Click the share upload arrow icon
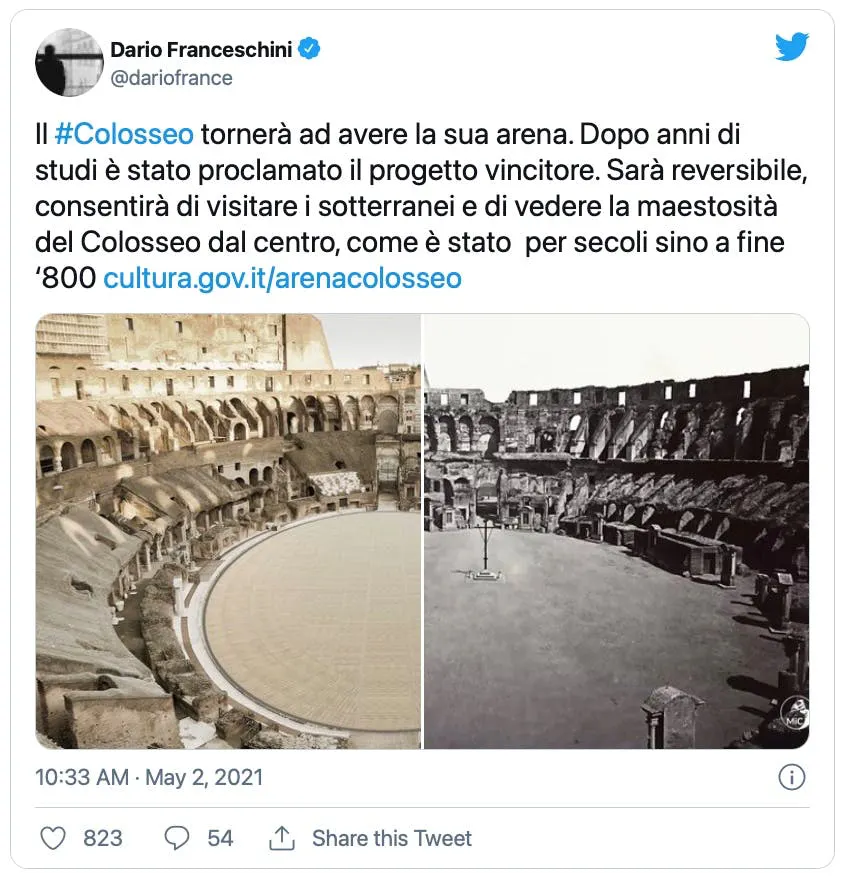843x877 pixels. click(x=282, y=838)
